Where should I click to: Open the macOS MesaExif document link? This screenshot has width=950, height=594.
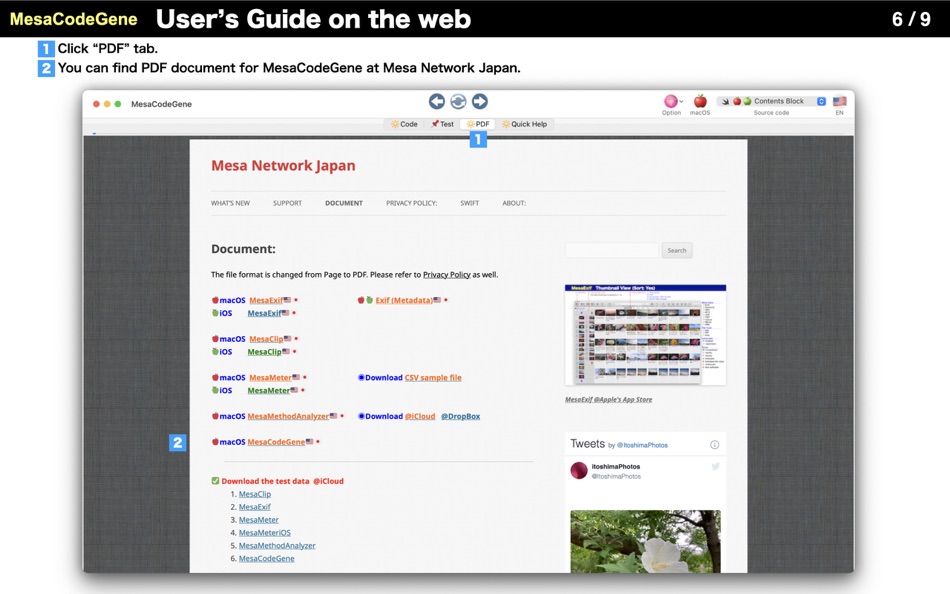[266, 300]
